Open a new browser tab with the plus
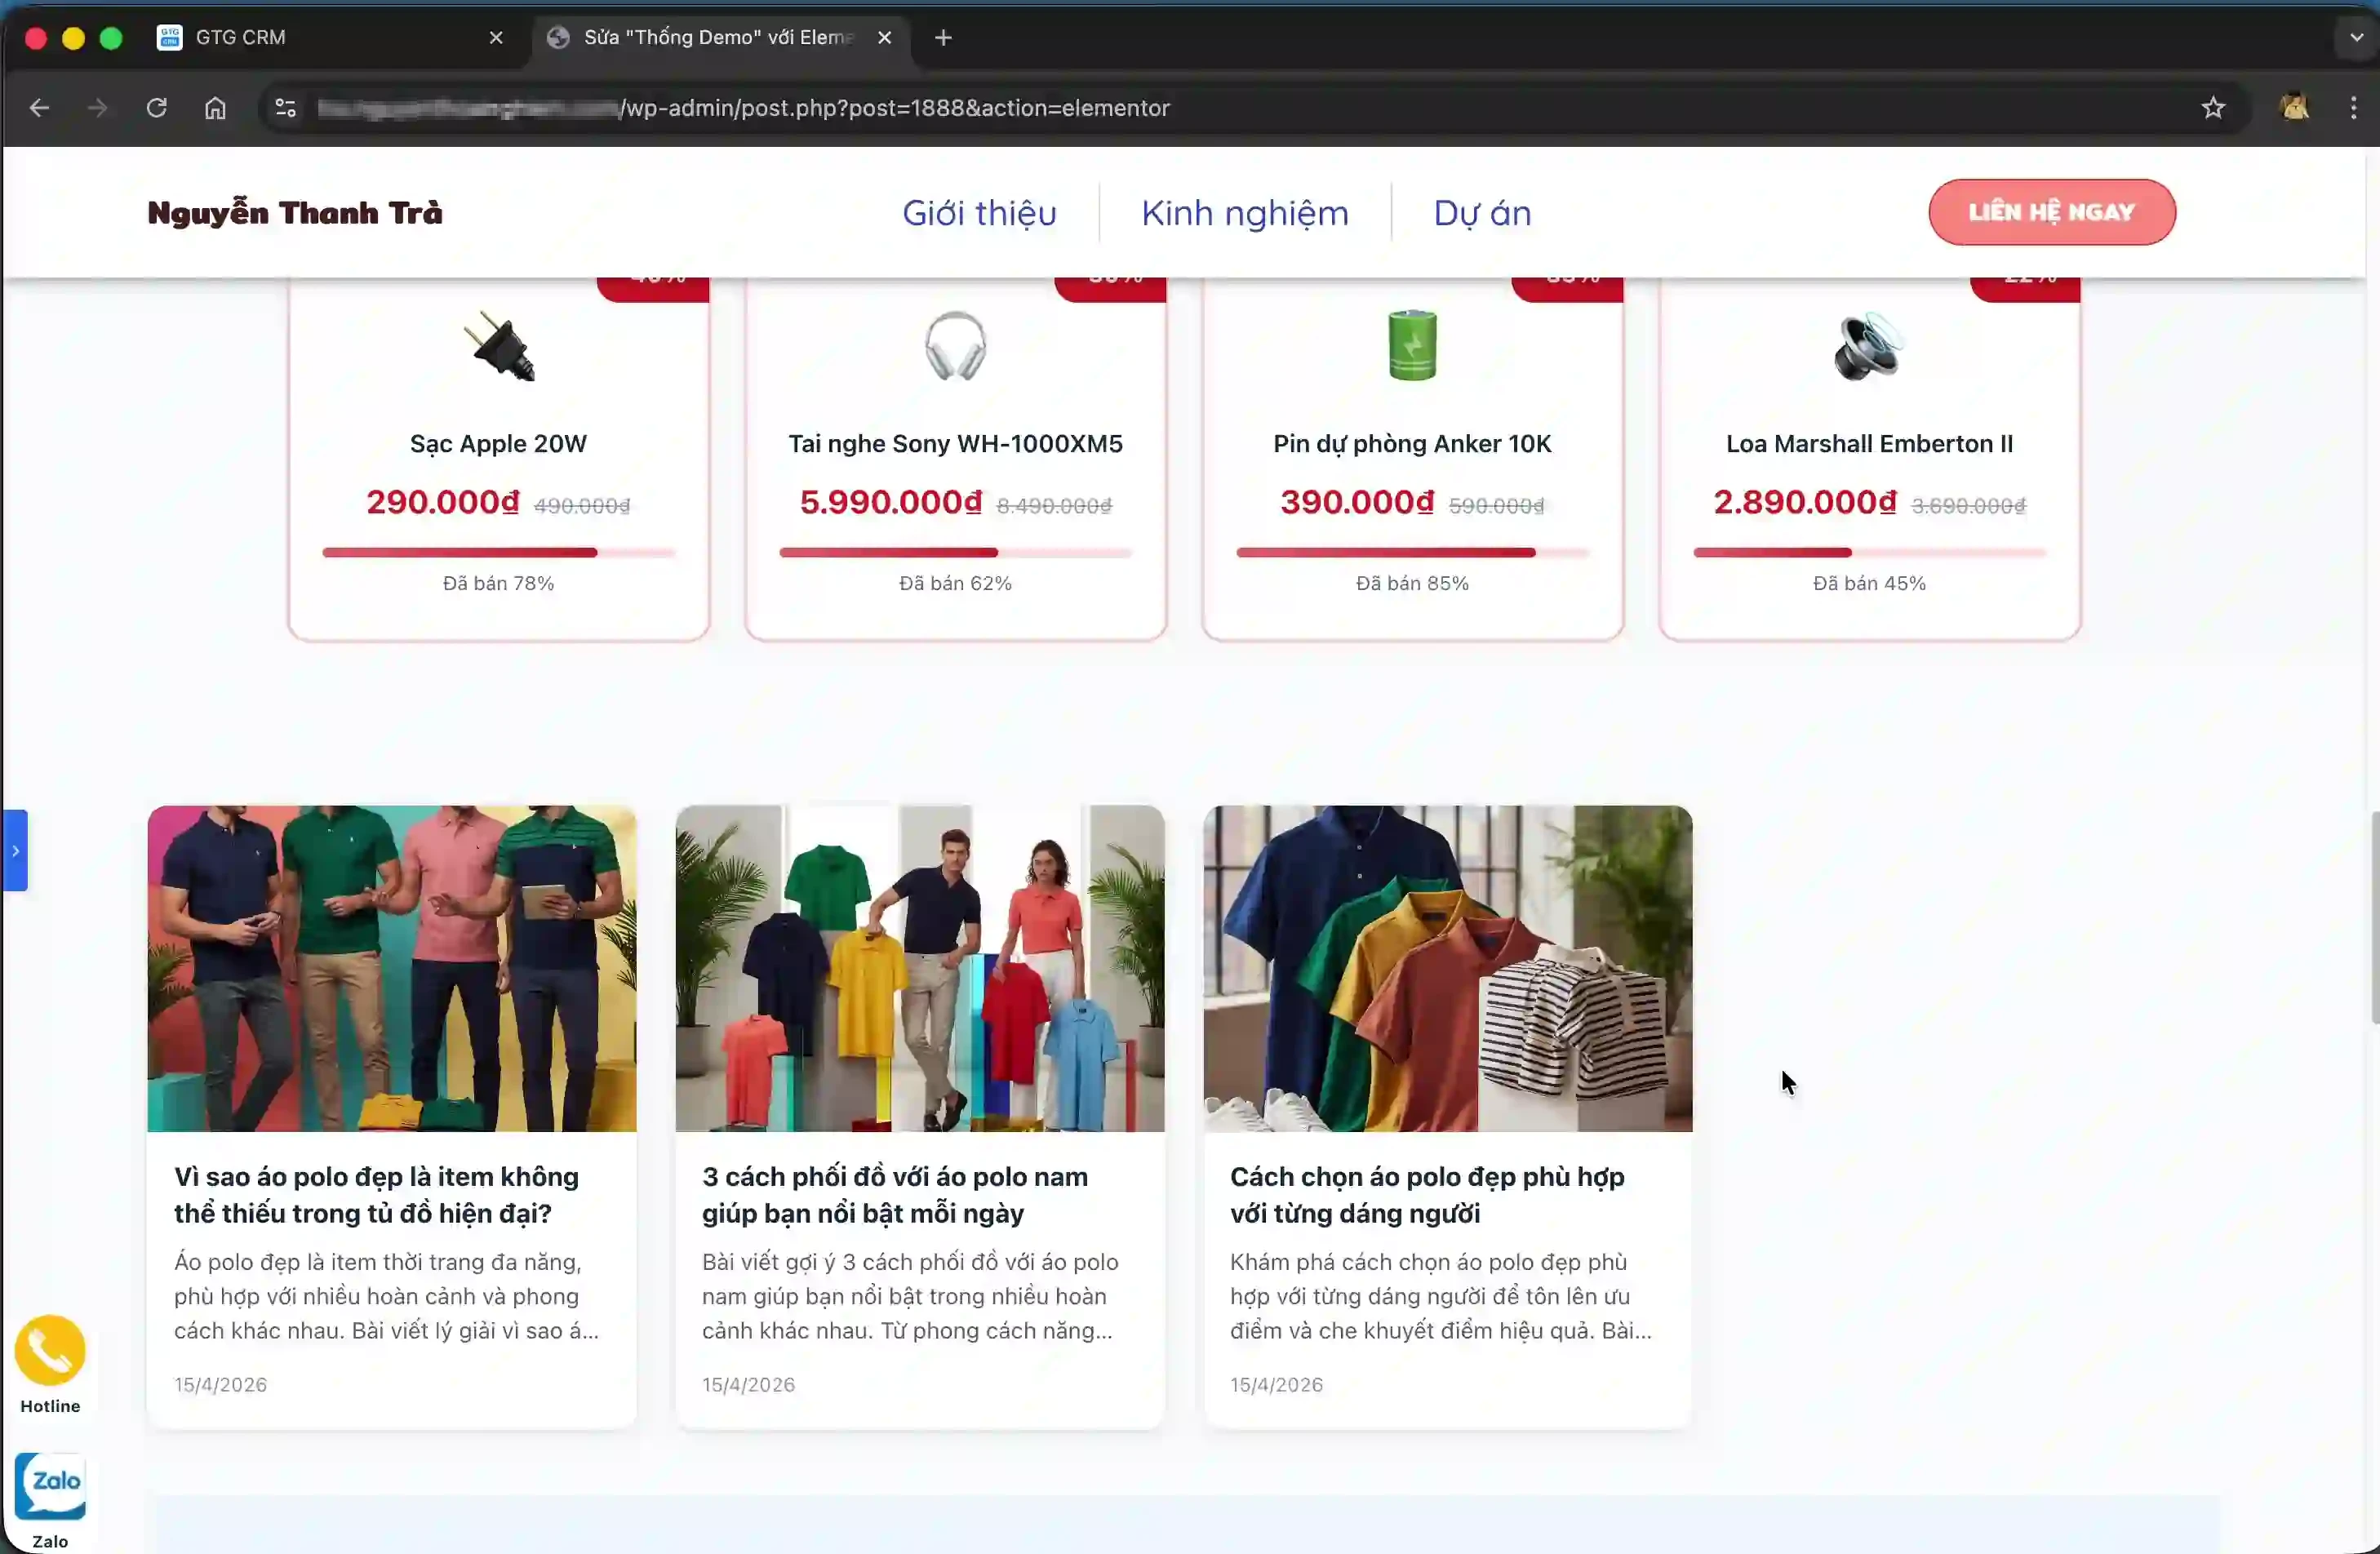Screen dimensions: 2380x1554 pyautogui.click(x=941, y=38)
